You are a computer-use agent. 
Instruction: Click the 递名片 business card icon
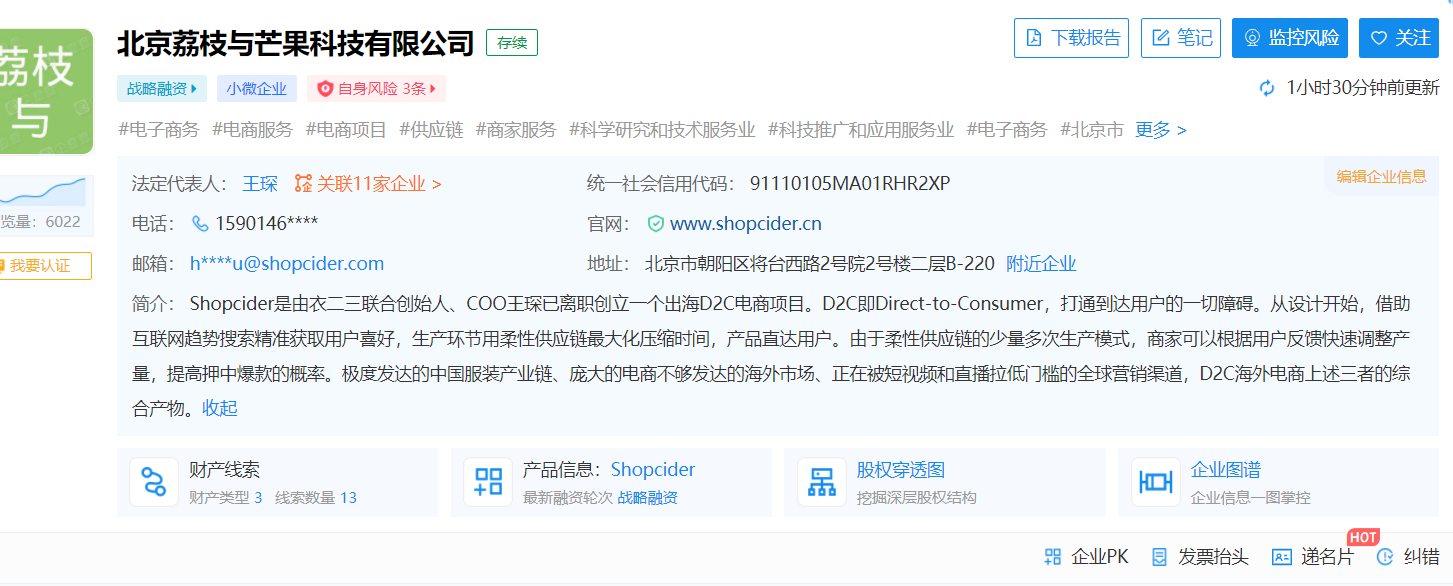click(1283, 556)
